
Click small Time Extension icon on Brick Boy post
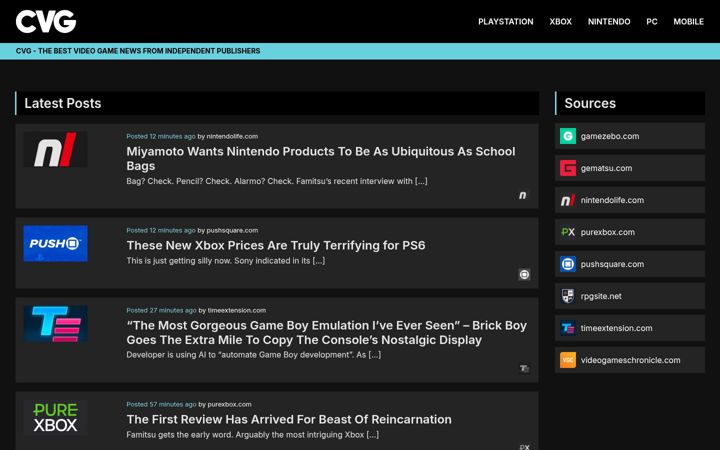pos(524,369)
